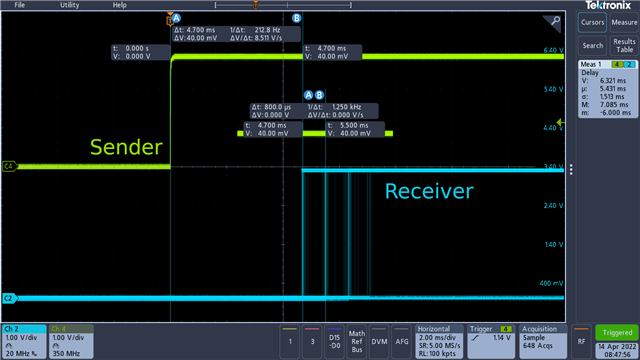This screenshot has height=360, width=640.
Task: Click cursor B marker on the top trace
Action: [297, 18]
